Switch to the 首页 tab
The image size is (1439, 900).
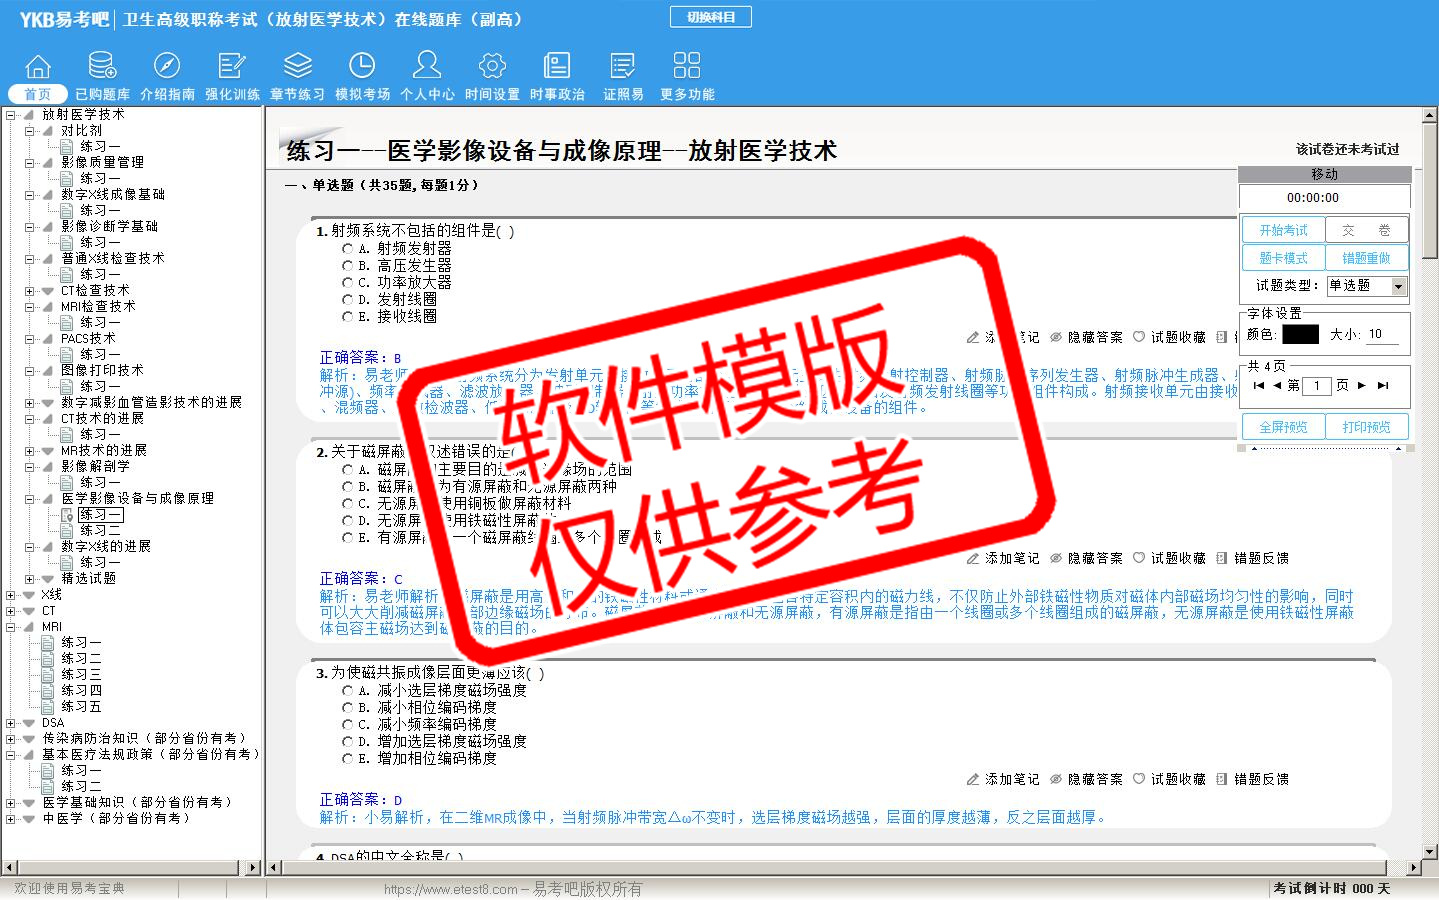click(x=37, y=94)
